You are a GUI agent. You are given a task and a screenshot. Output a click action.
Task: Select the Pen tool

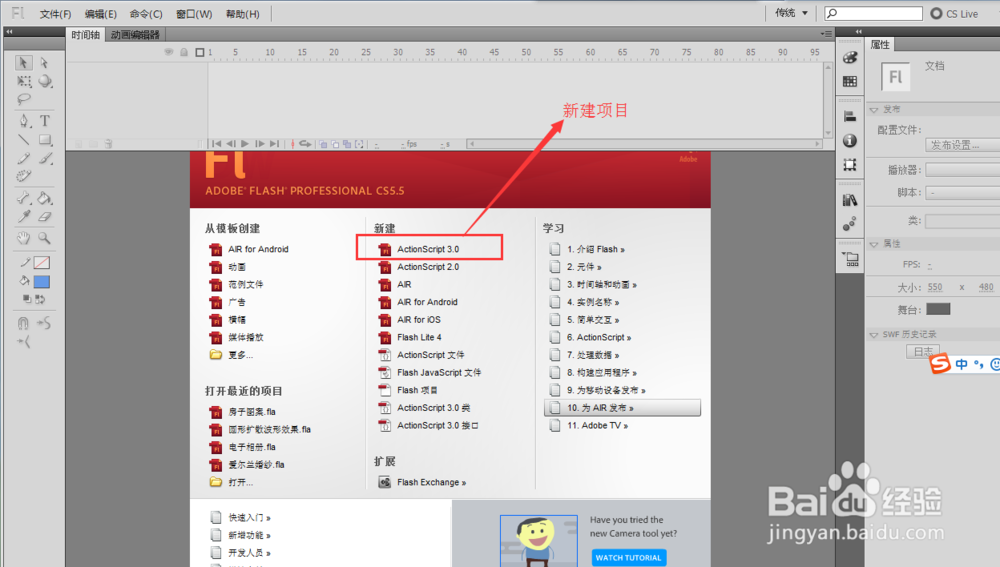[x=24, y=121]
